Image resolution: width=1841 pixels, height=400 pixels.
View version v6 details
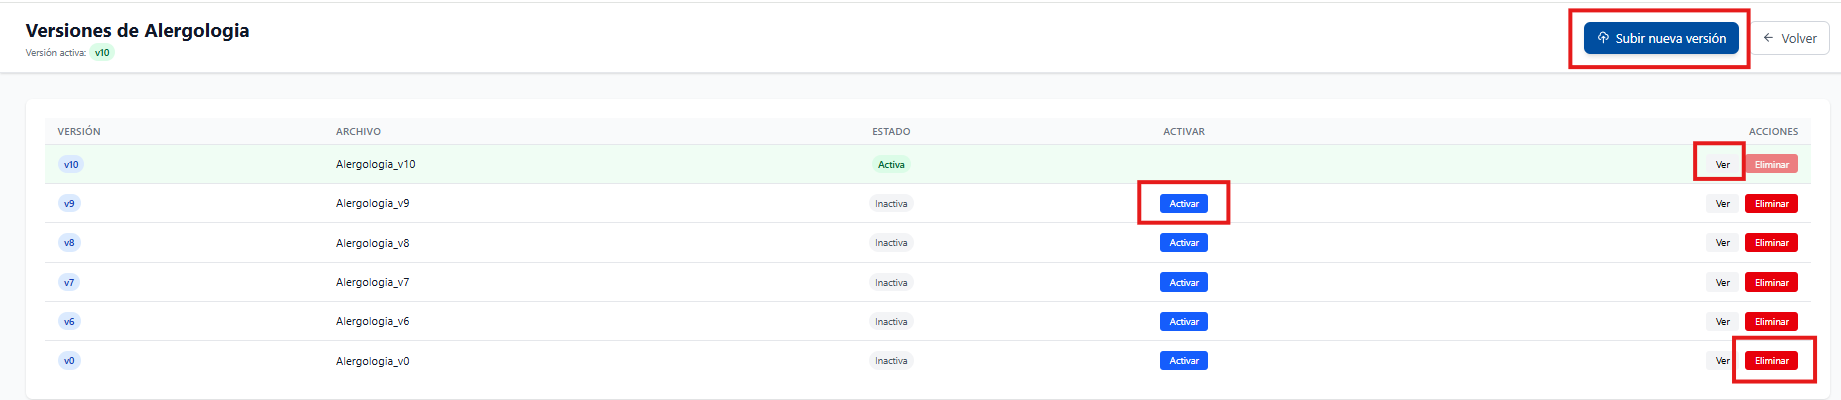tap(1722, 321)
